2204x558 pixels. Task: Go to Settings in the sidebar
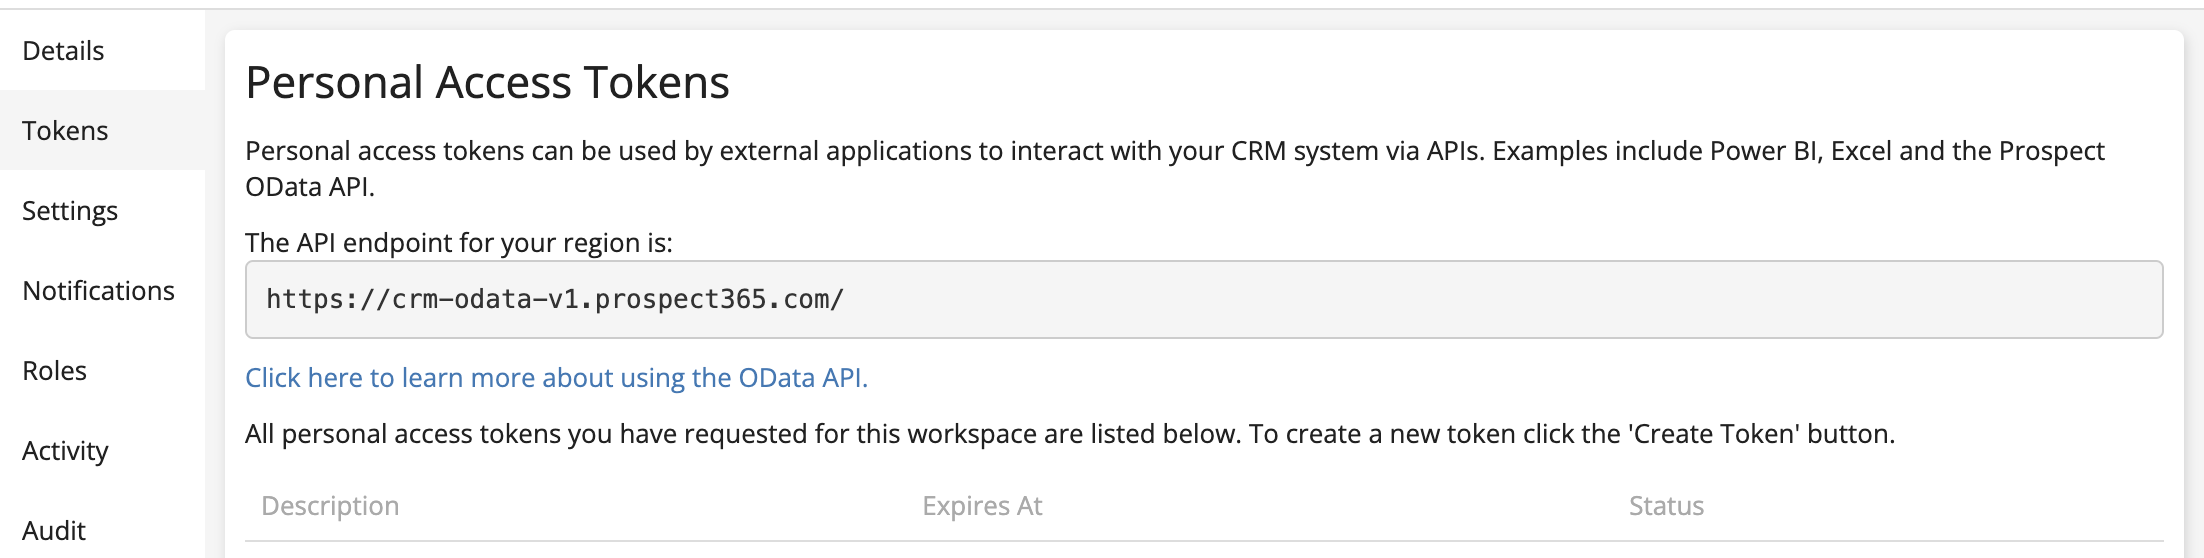point(70,211)
